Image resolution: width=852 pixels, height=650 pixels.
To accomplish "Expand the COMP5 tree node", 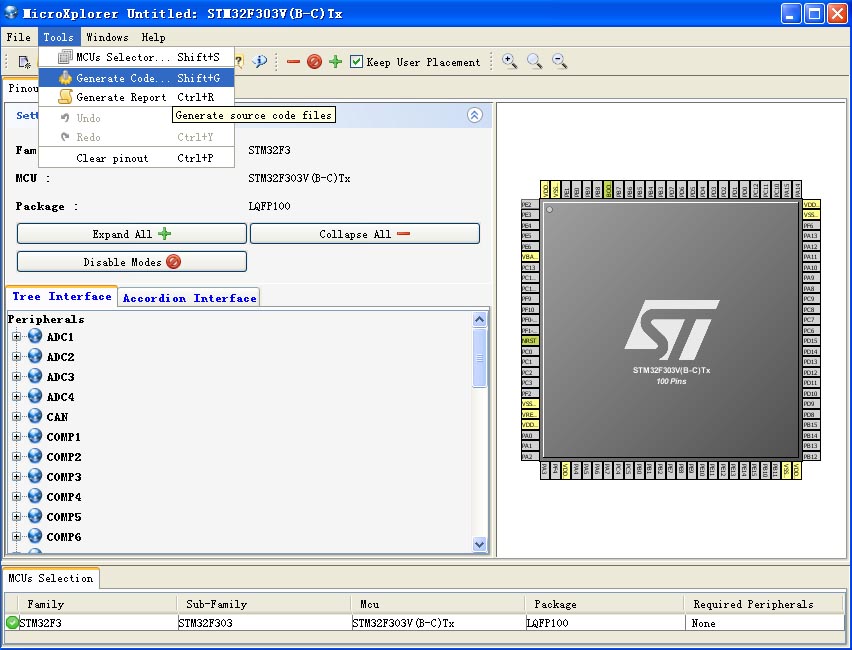I will click(x=16, y=516).
